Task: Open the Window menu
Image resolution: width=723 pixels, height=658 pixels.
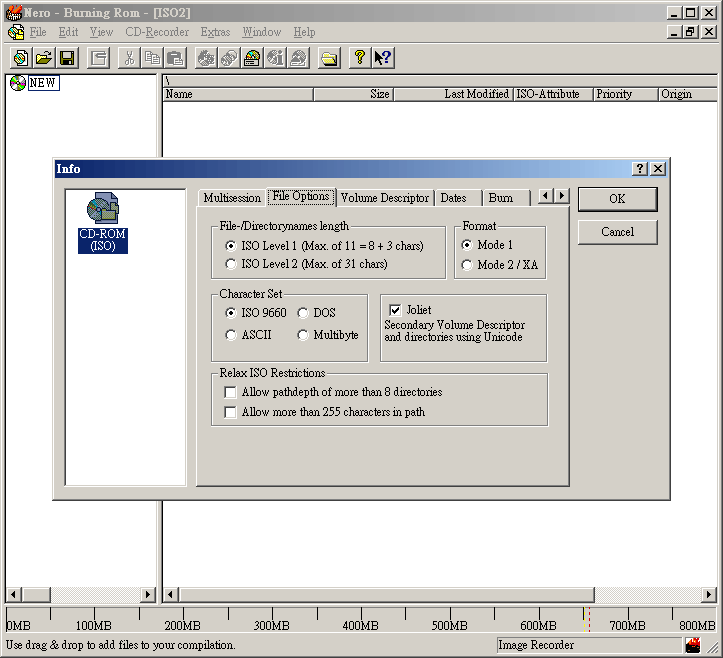Action: click(262, 32)
